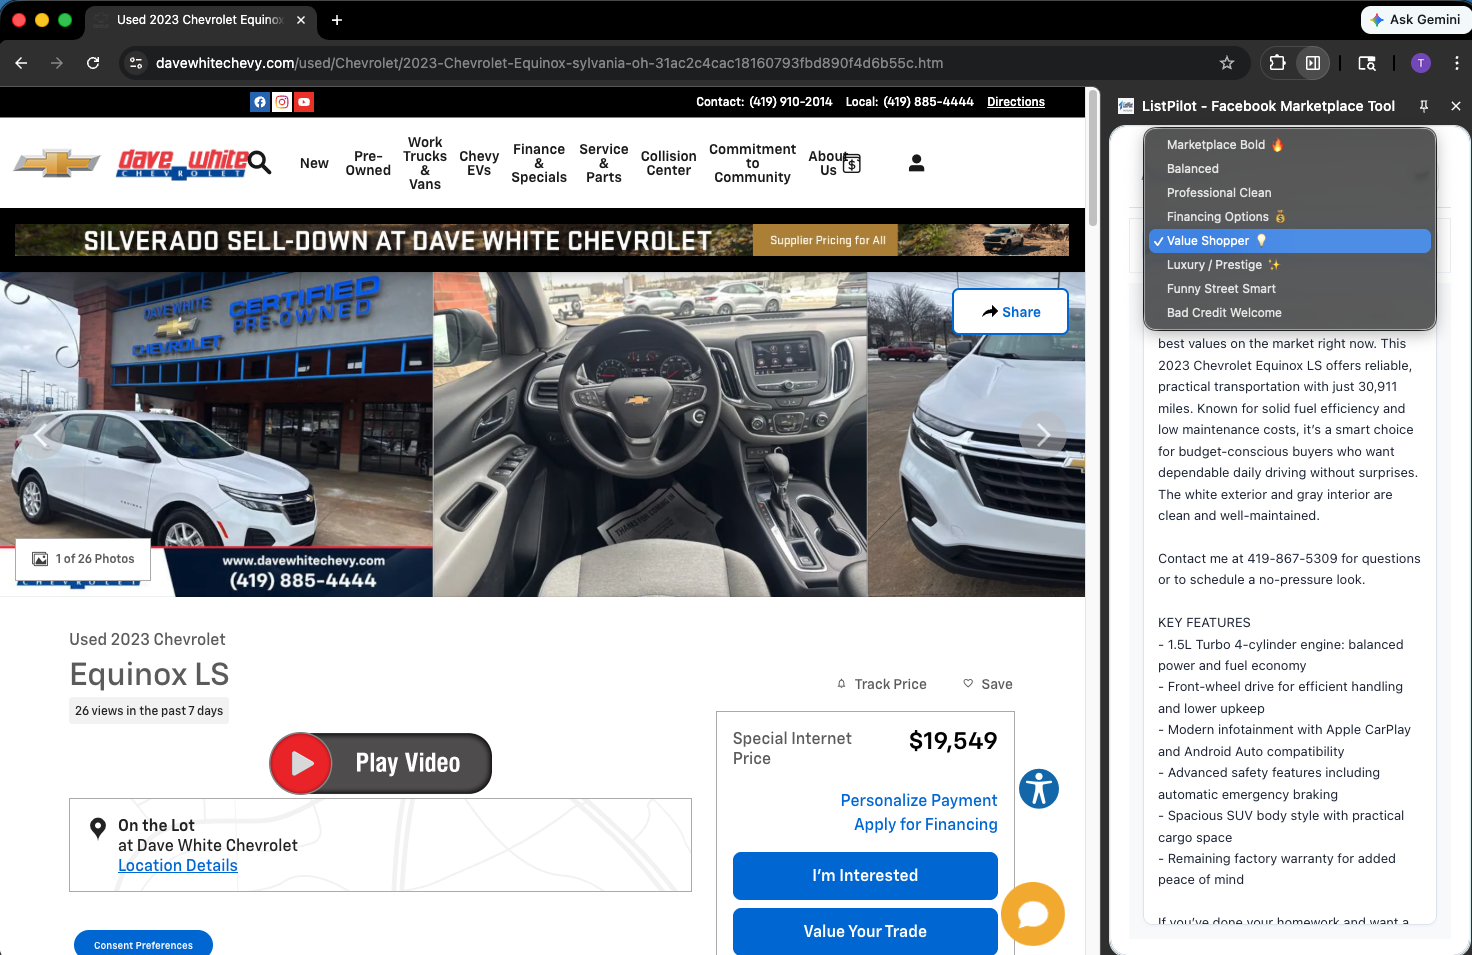Select Marketplace Bold style option
Image resolution: width=1472 pixels, height=955 pixels.
pos(1290,145)
